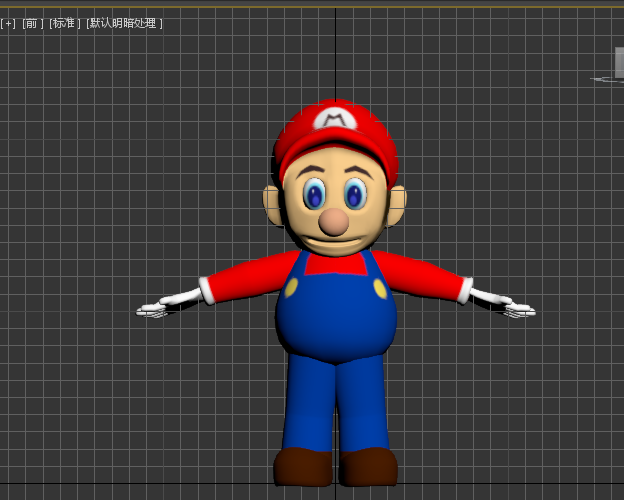This screenshot has width=624, height=500.
Task: Select Mario's blue eye on the screen's left
Action: (x=316, y=193)
